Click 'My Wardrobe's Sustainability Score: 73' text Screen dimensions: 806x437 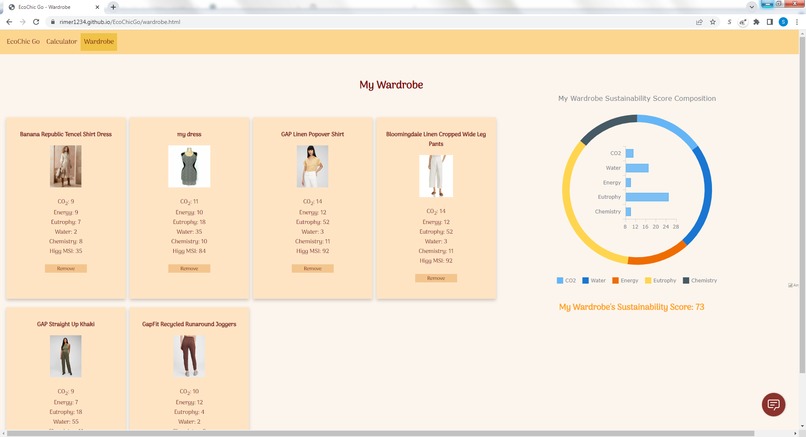point(632,307)
